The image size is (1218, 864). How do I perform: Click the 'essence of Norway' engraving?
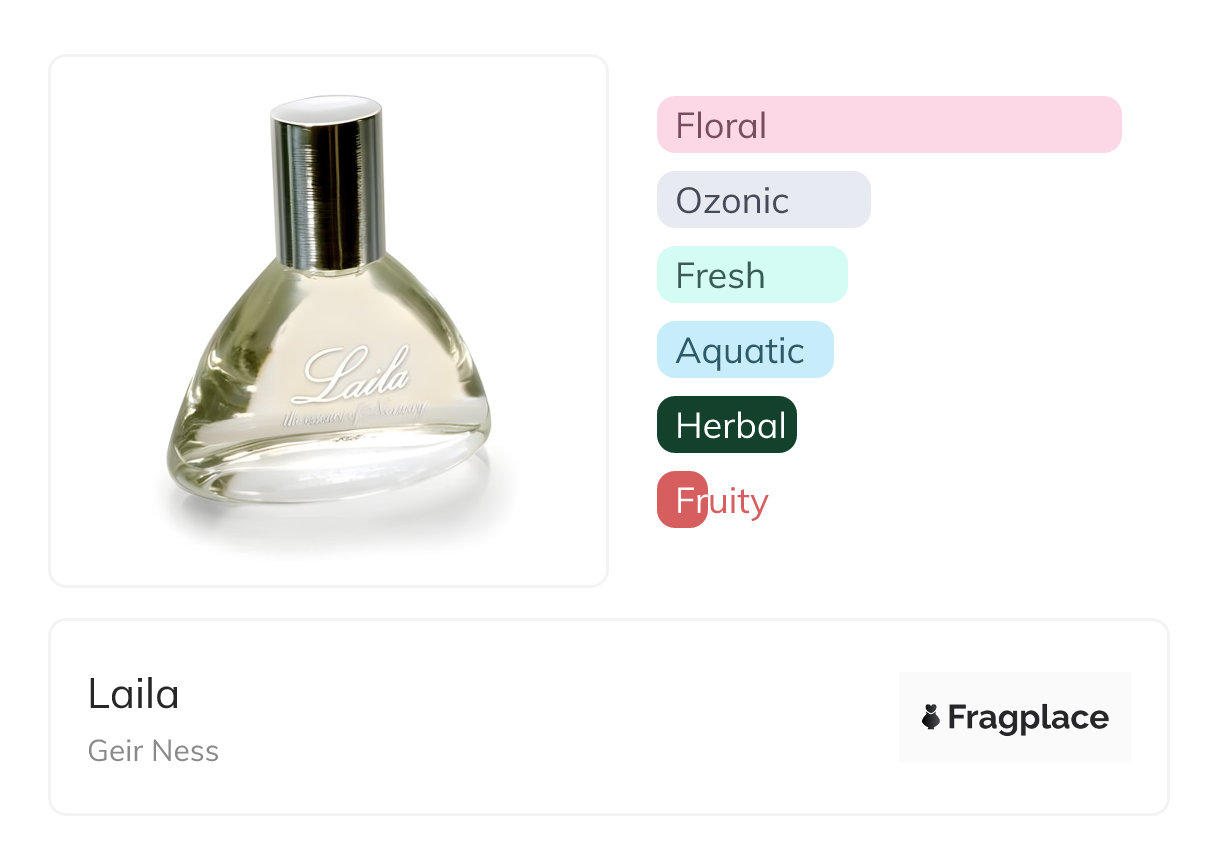click(355, 410)
